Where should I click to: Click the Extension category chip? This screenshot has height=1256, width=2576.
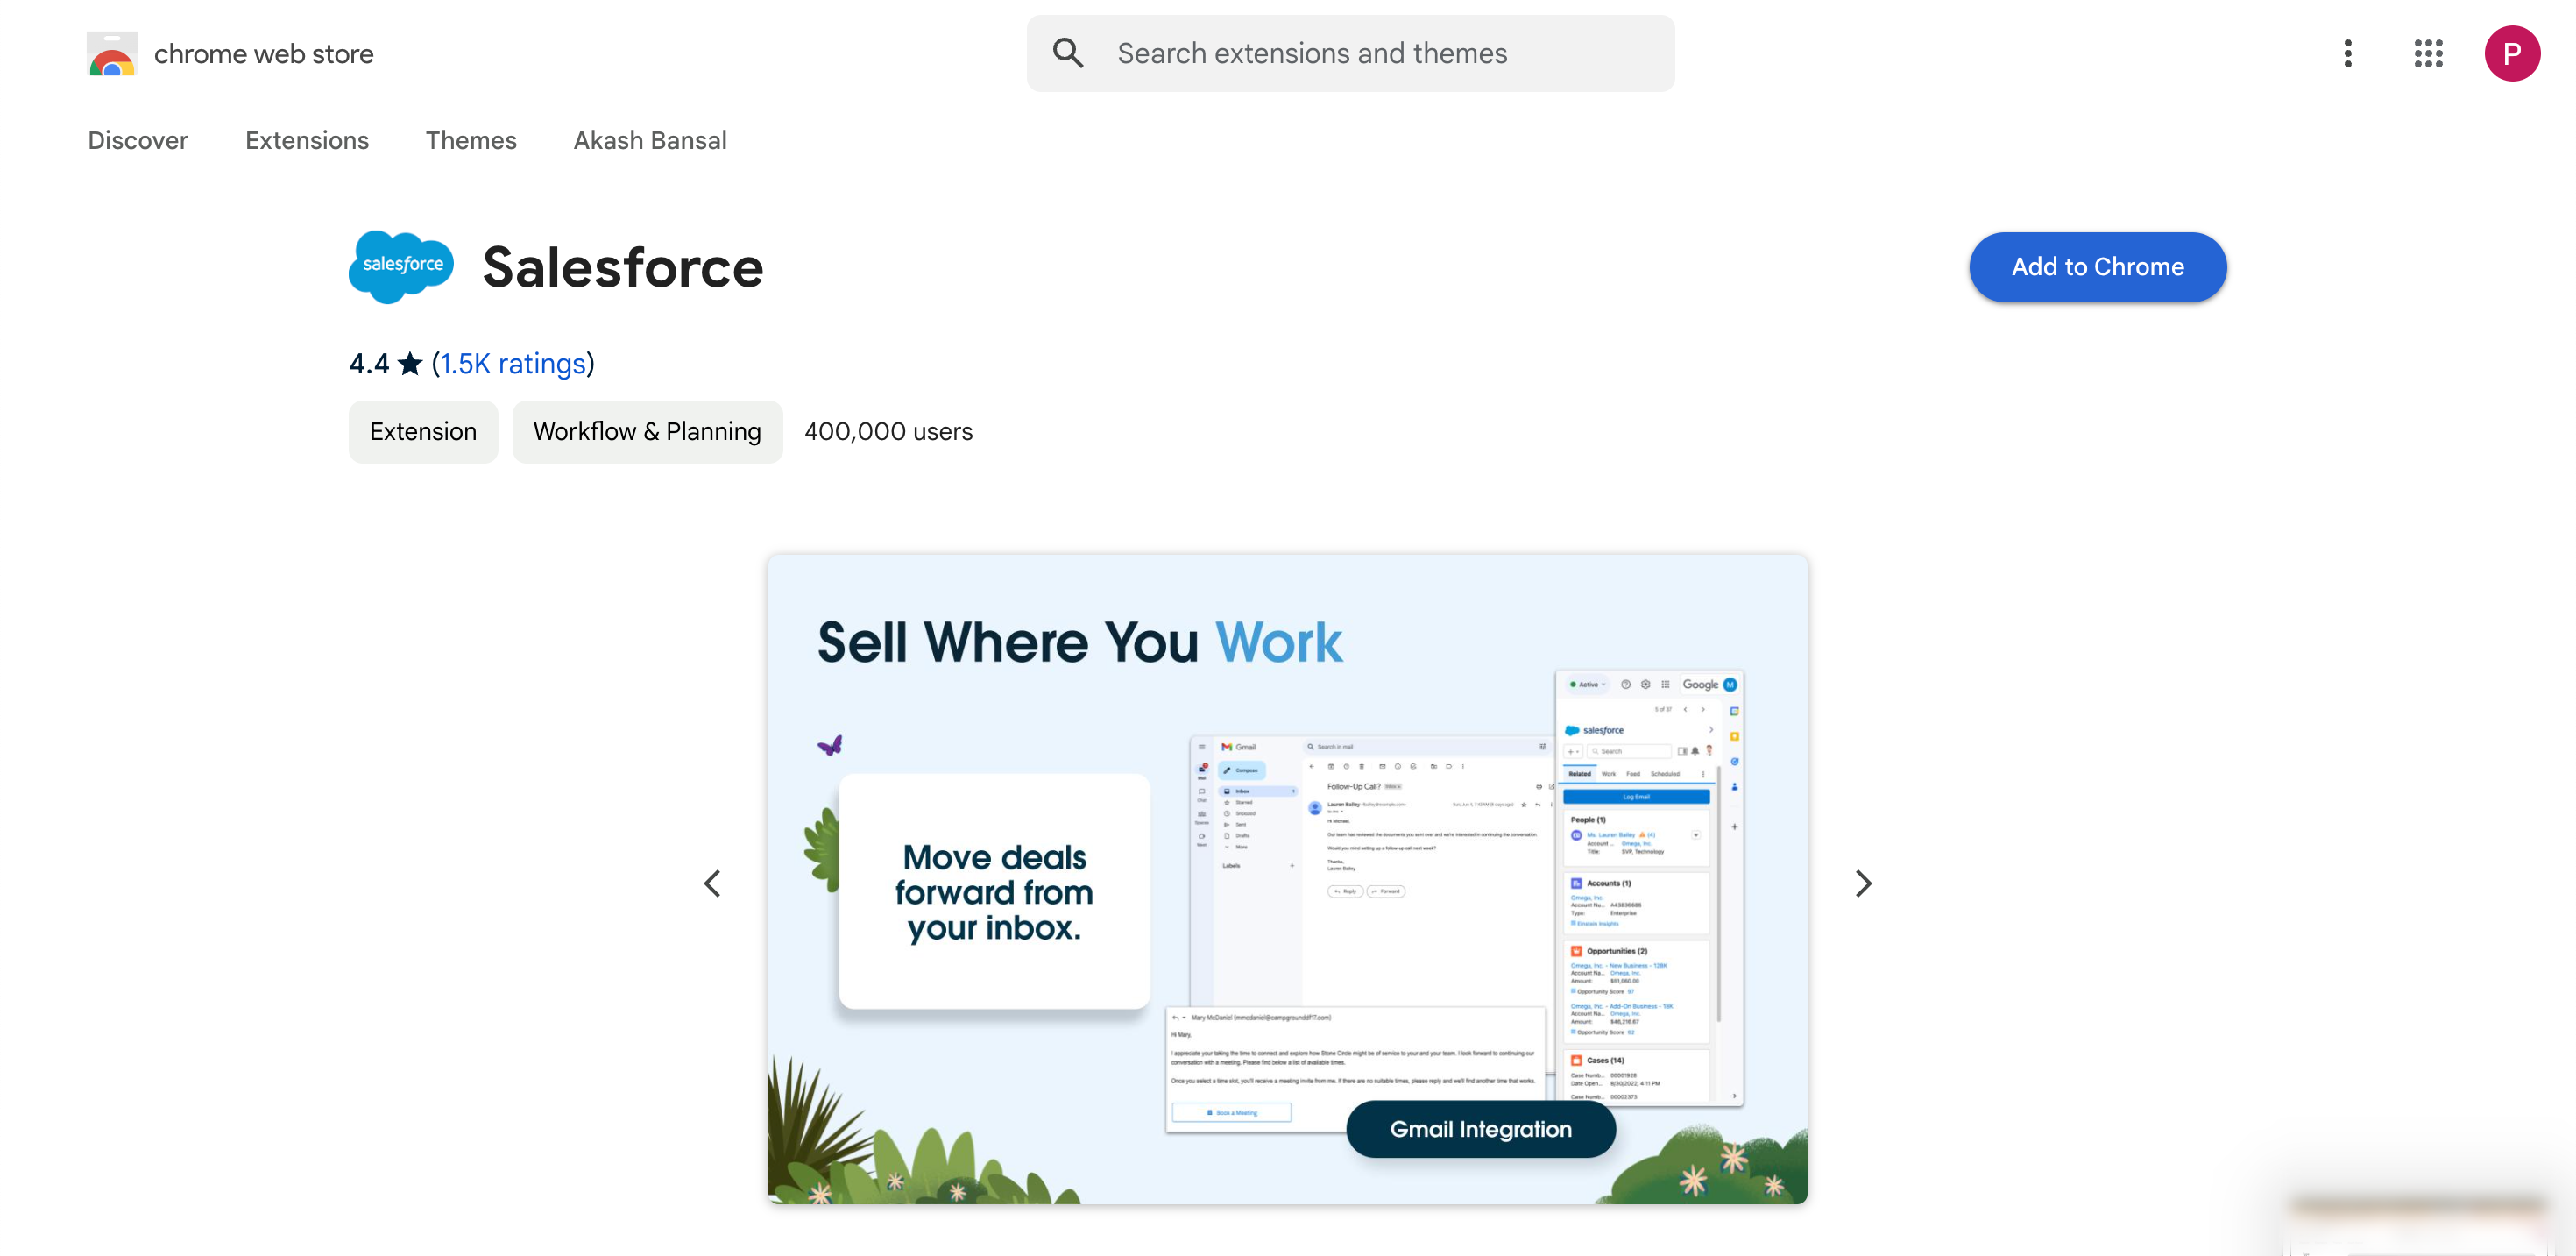click(x=423, y=432)
